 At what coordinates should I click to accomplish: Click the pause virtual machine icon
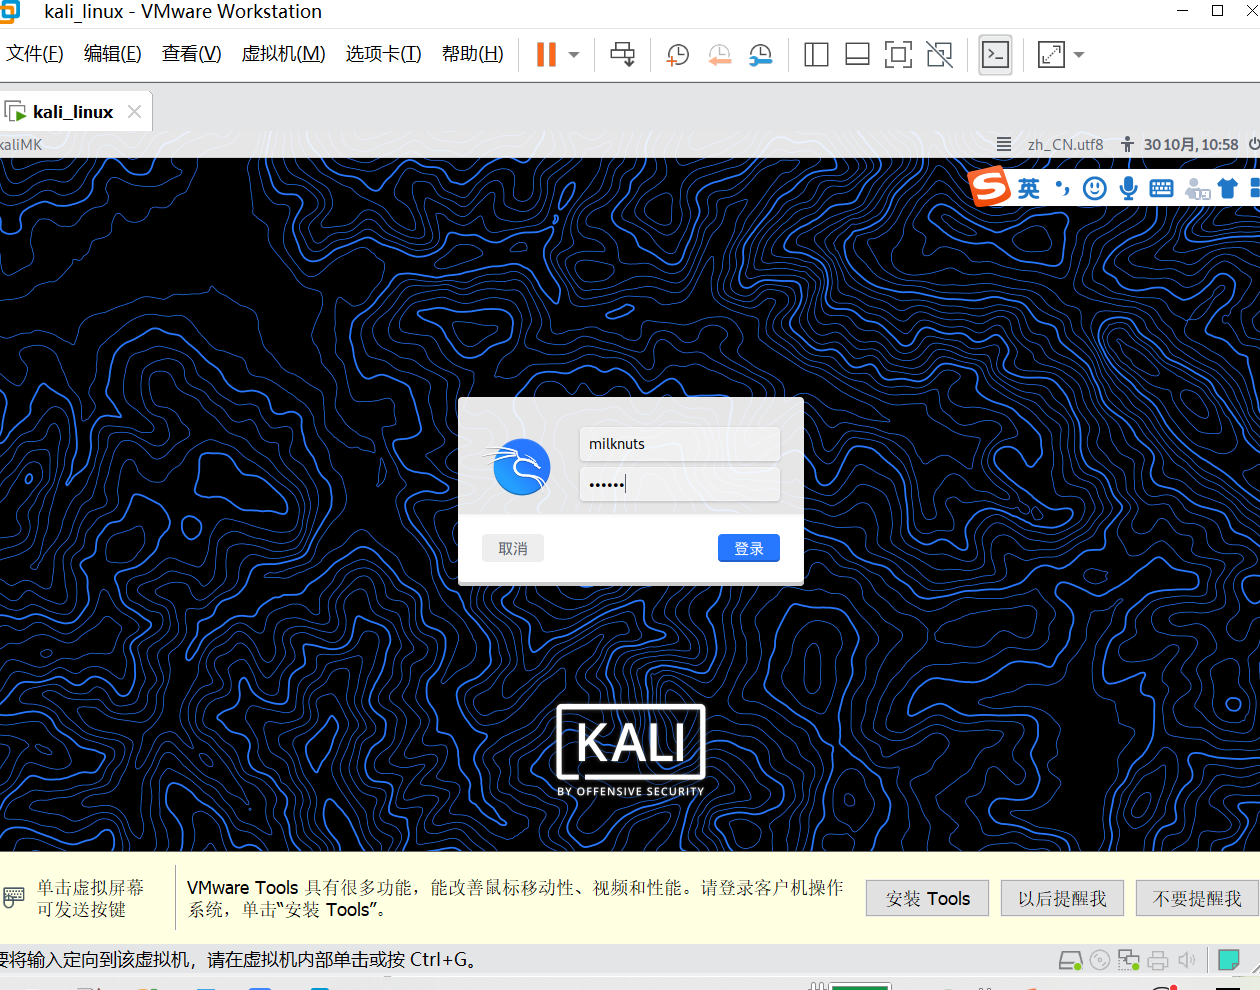coord(546,54)
